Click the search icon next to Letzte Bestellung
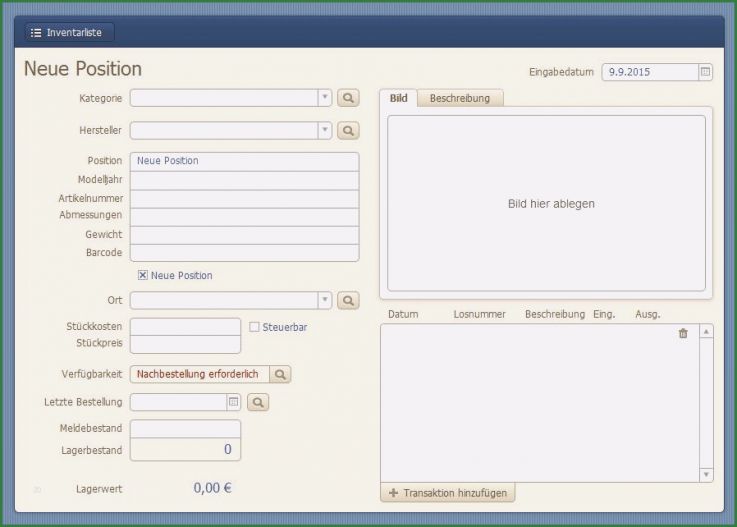This screenshot has width=737, height=527. [258, 402]
